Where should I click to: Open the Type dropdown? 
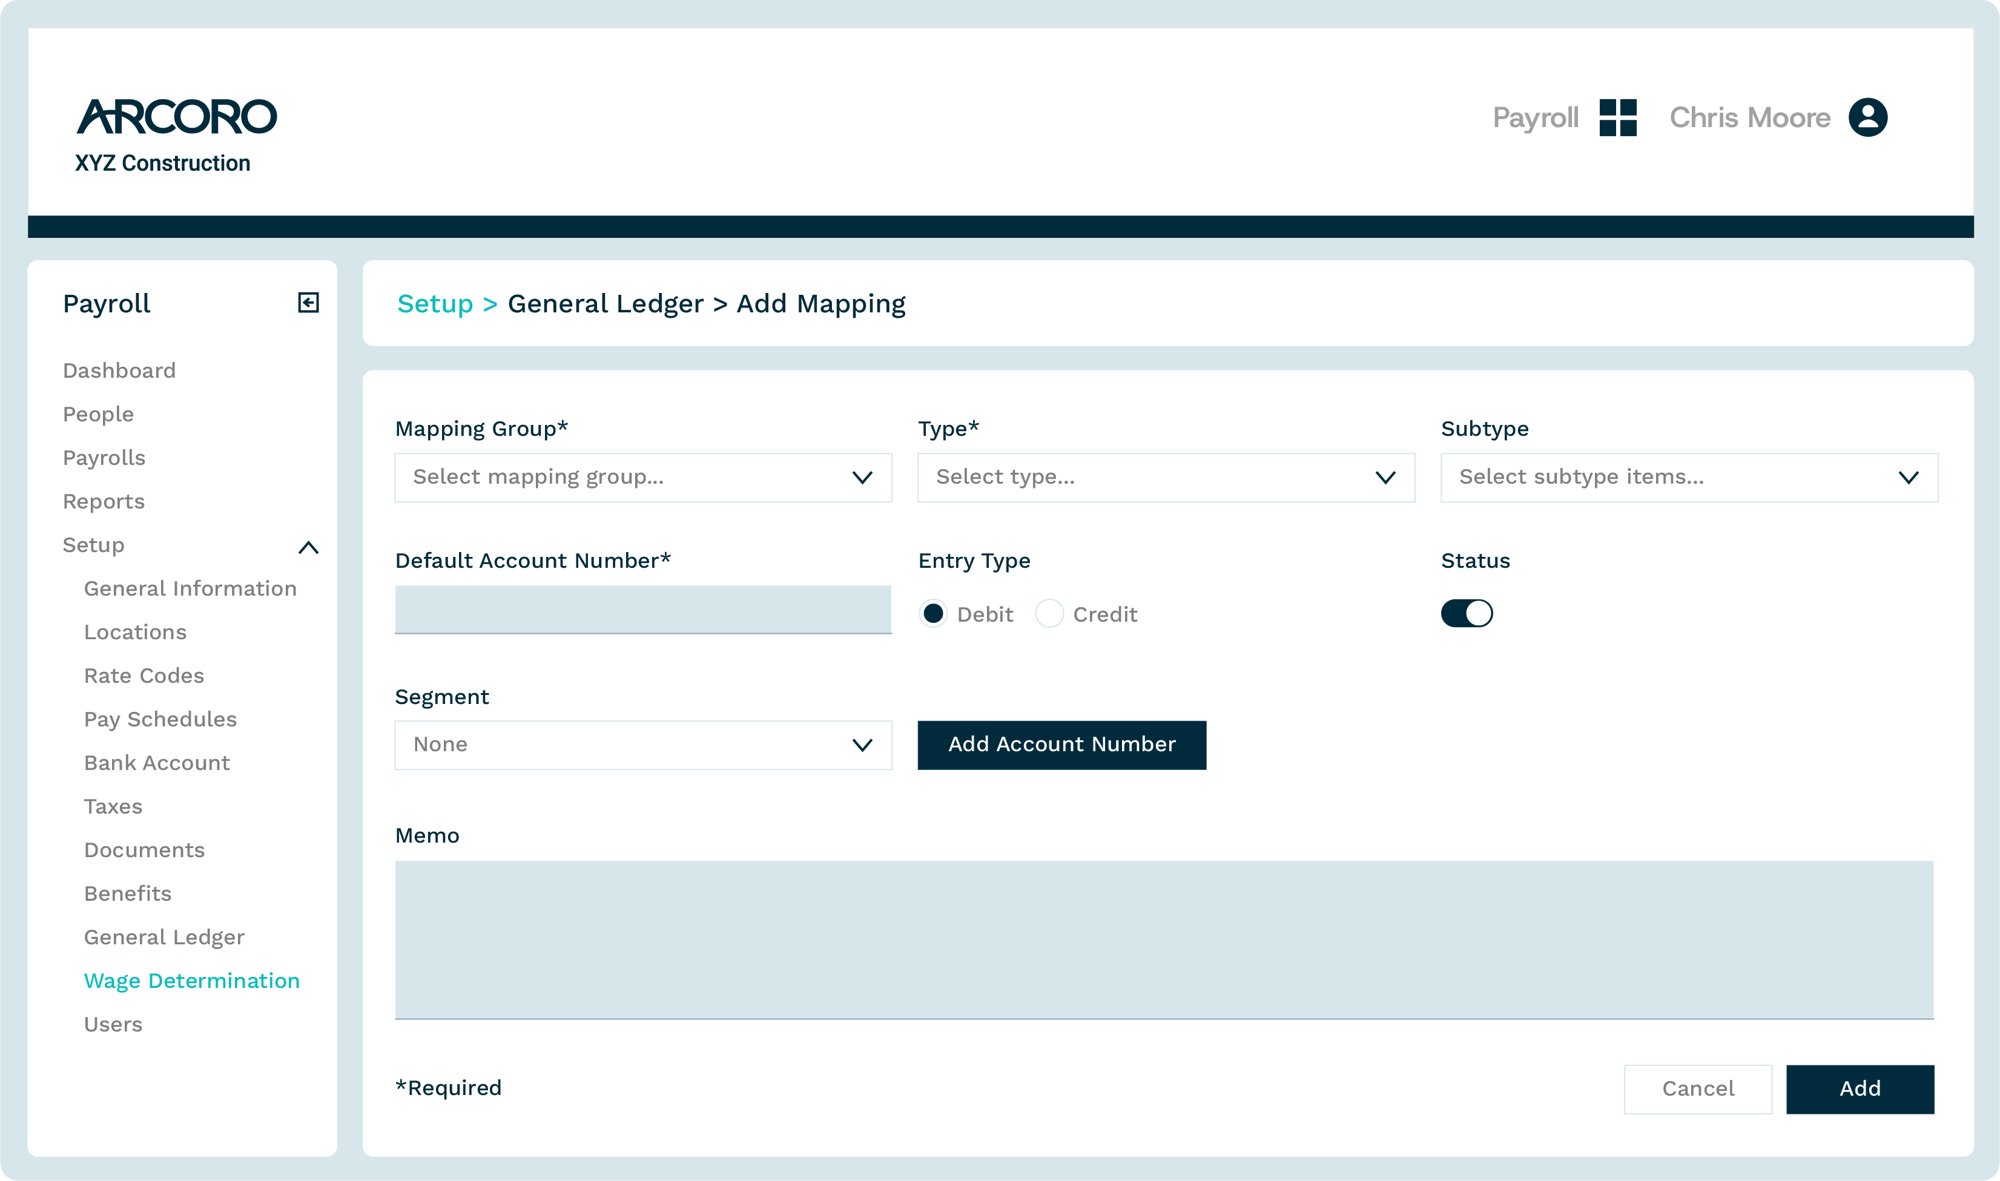click(1166, 478)
